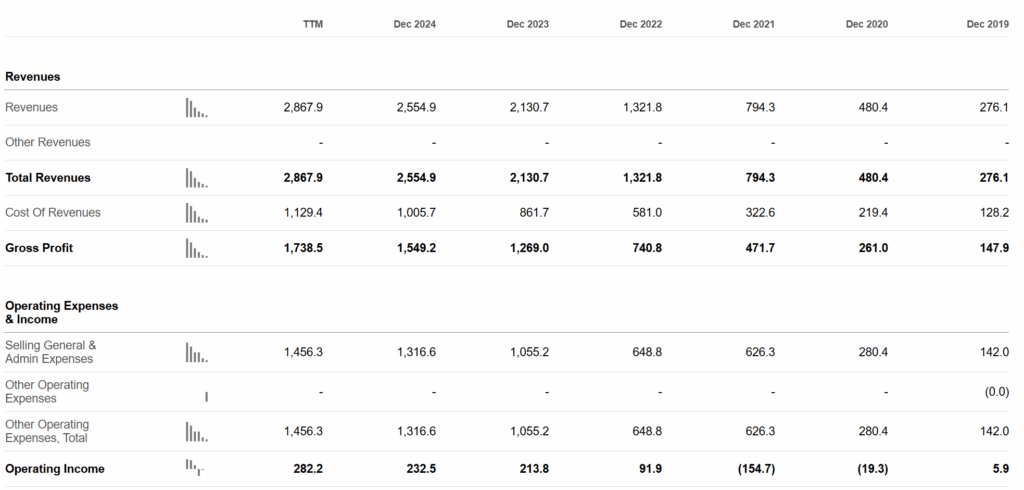Click the Other Revenues row label
Viewport: 1024px width, 490px height.
(48, 142)
